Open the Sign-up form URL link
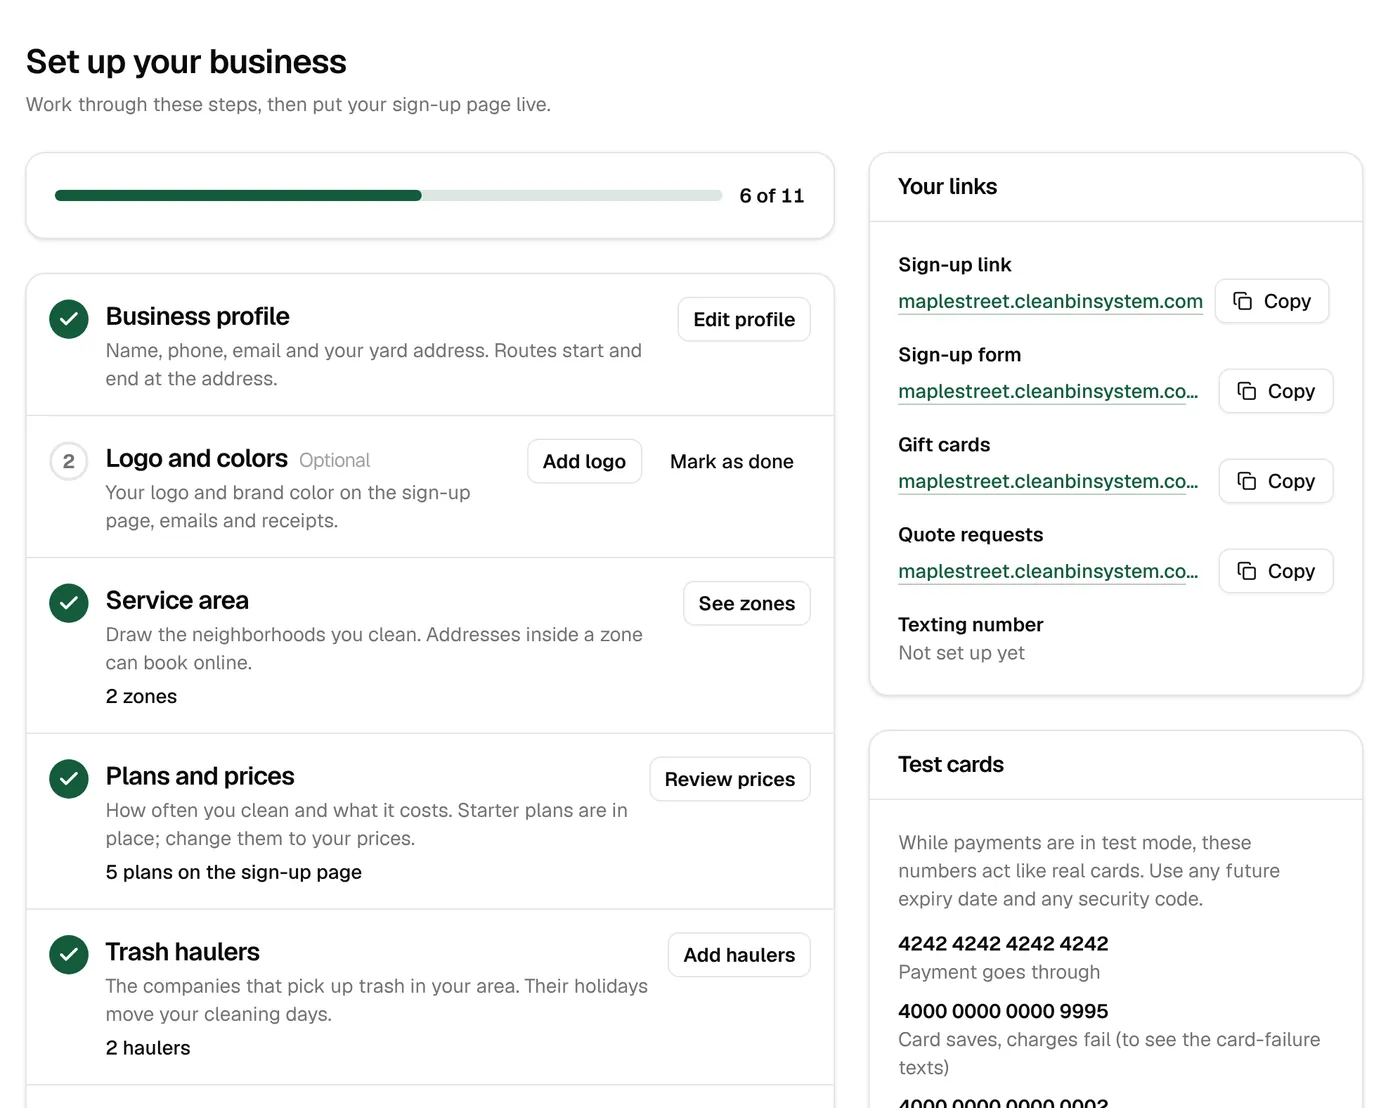This screenshot has width=1400, height=1108. point(1048,391)
